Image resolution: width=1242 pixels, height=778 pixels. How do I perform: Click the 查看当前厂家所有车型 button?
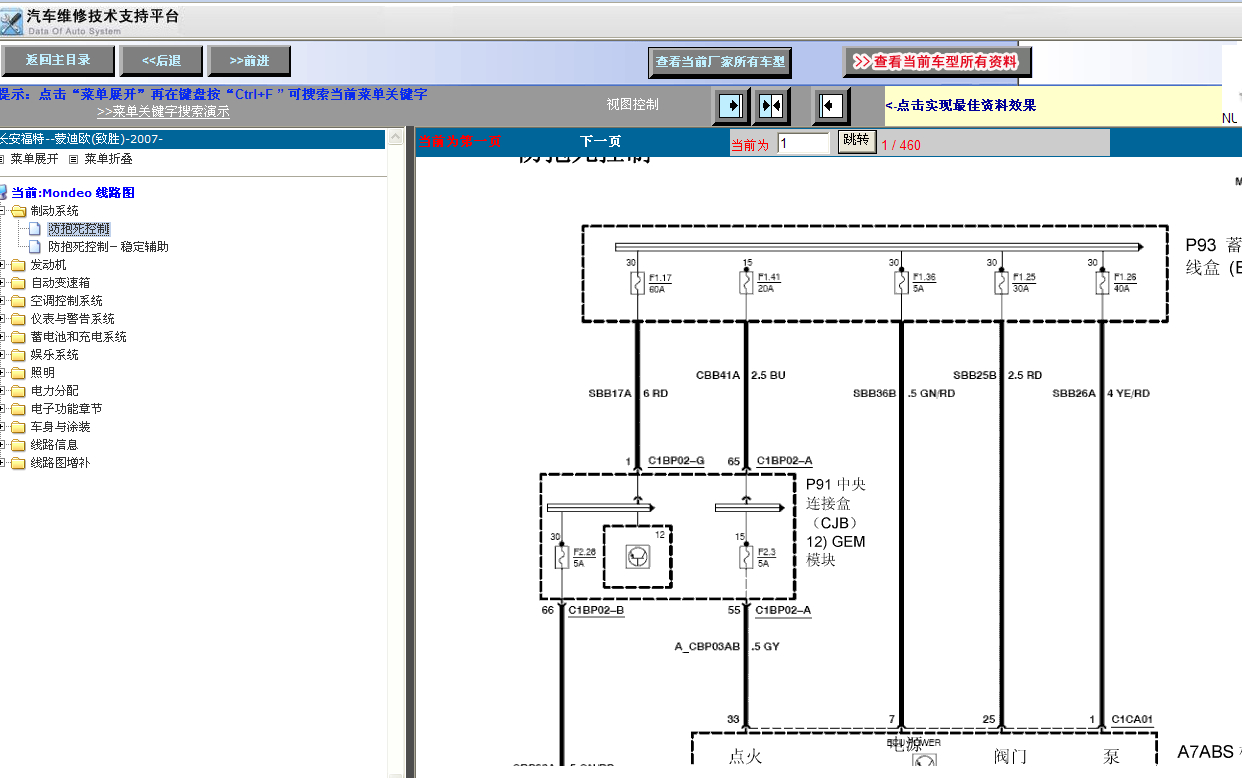tap(720, 62)
